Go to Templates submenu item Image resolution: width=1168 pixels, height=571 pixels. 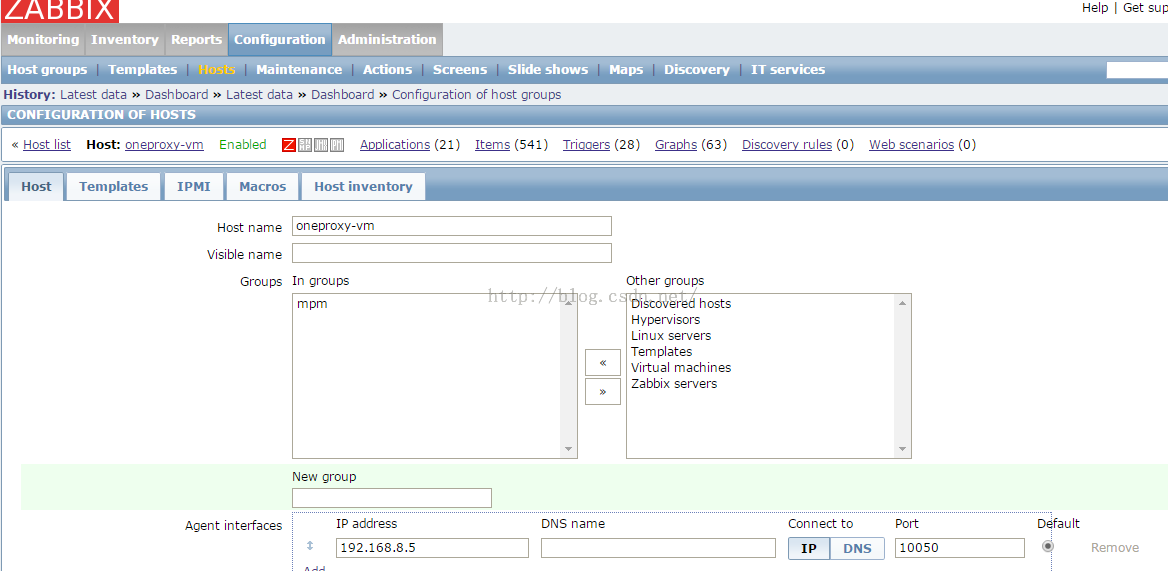(142, 69)
